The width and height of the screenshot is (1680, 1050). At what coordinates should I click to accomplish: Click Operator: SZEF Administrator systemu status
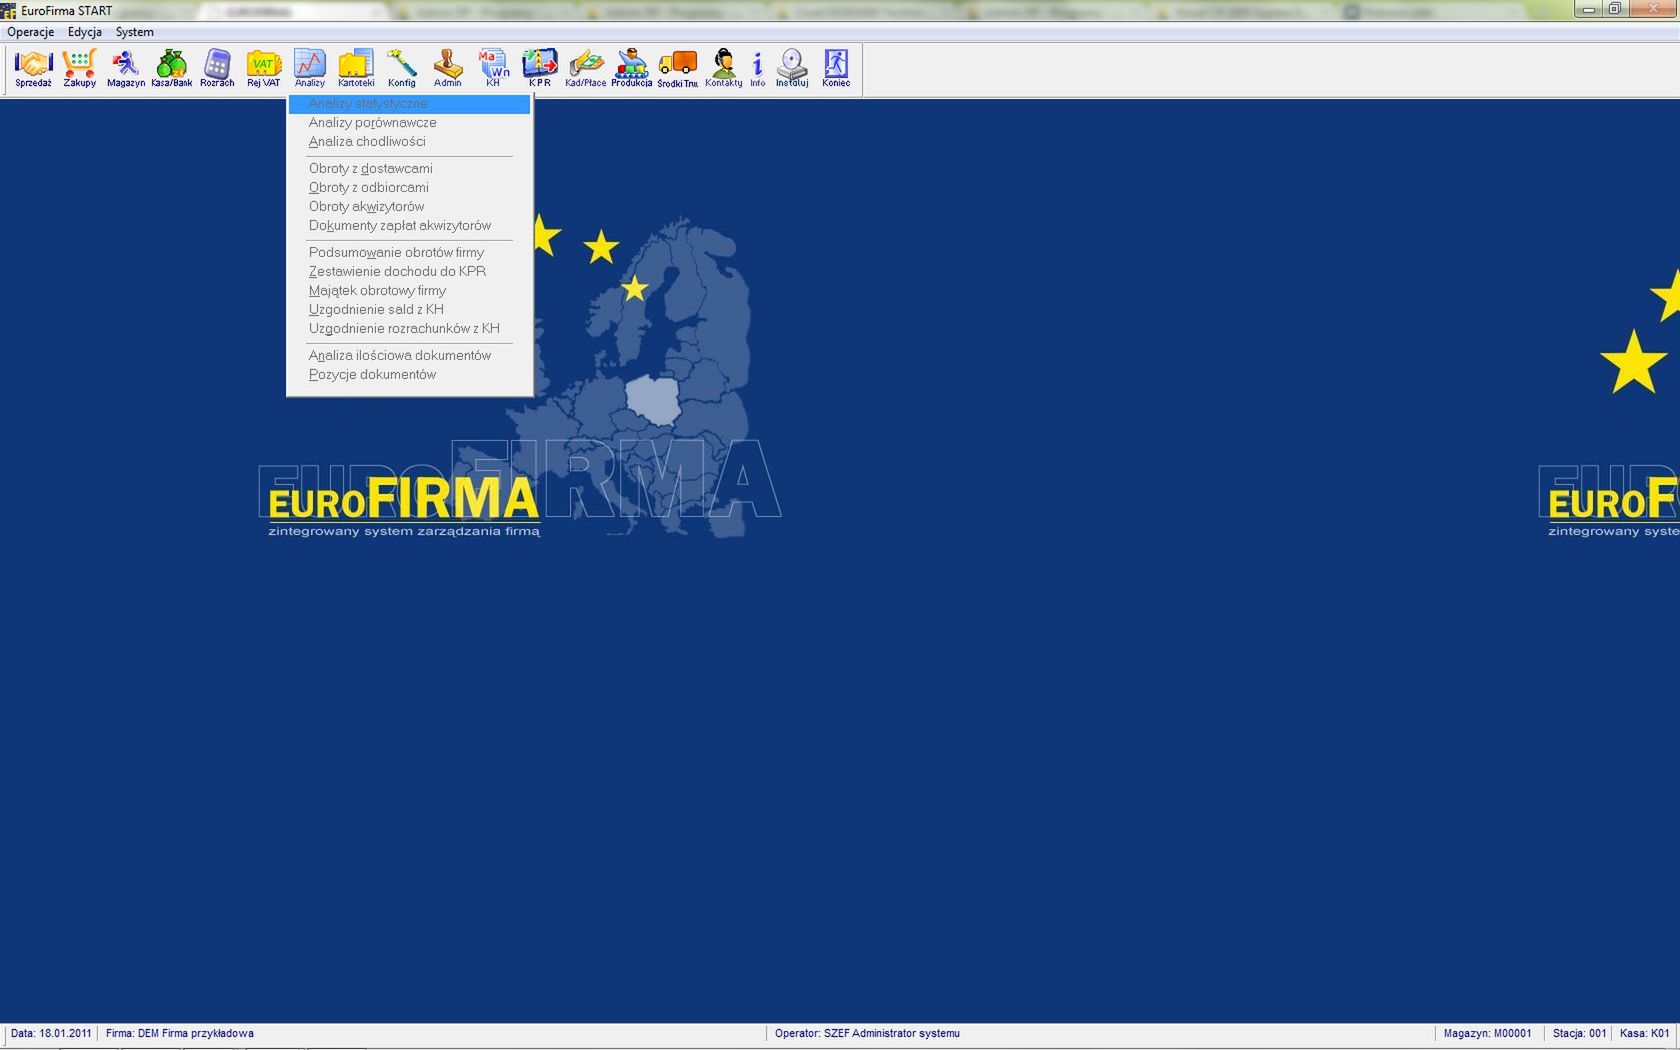[x=867, y=1034]
